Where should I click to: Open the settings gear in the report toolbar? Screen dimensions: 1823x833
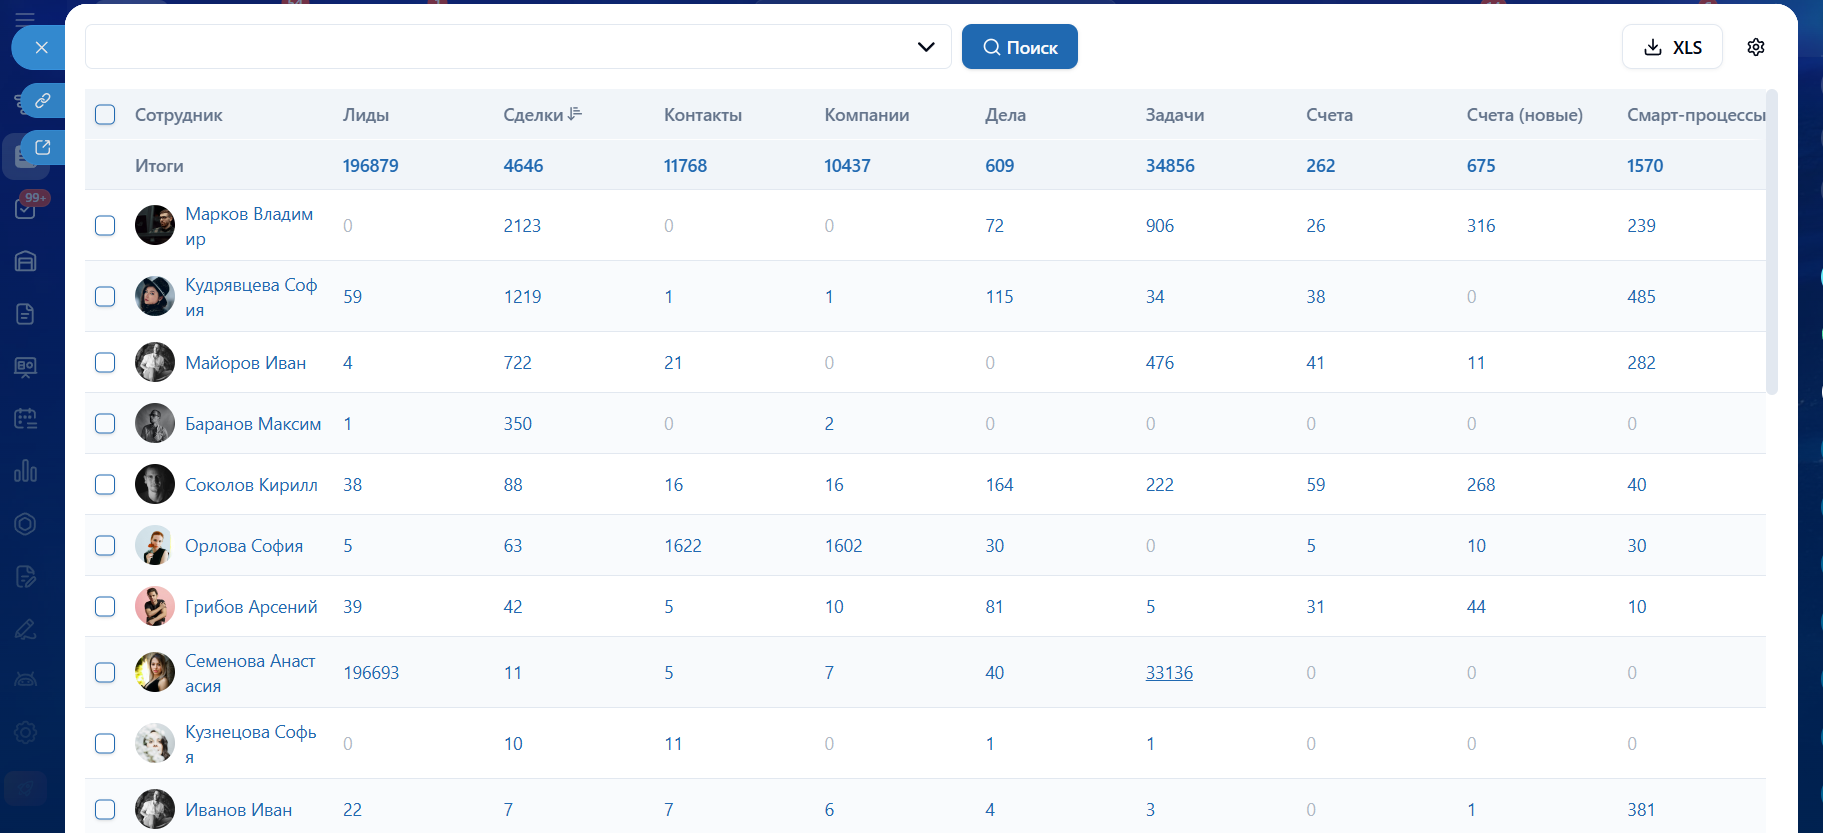[x=1755, y=47]
